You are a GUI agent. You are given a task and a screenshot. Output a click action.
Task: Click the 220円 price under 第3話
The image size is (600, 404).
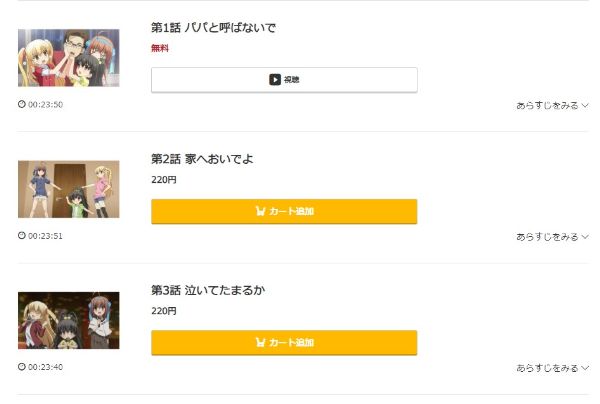point(164,311)
